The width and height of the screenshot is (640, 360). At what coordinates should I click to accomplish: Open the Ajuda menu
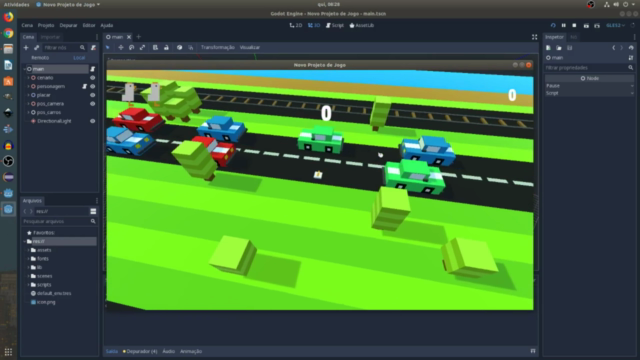pyautogui.click(x=107, y=25)
